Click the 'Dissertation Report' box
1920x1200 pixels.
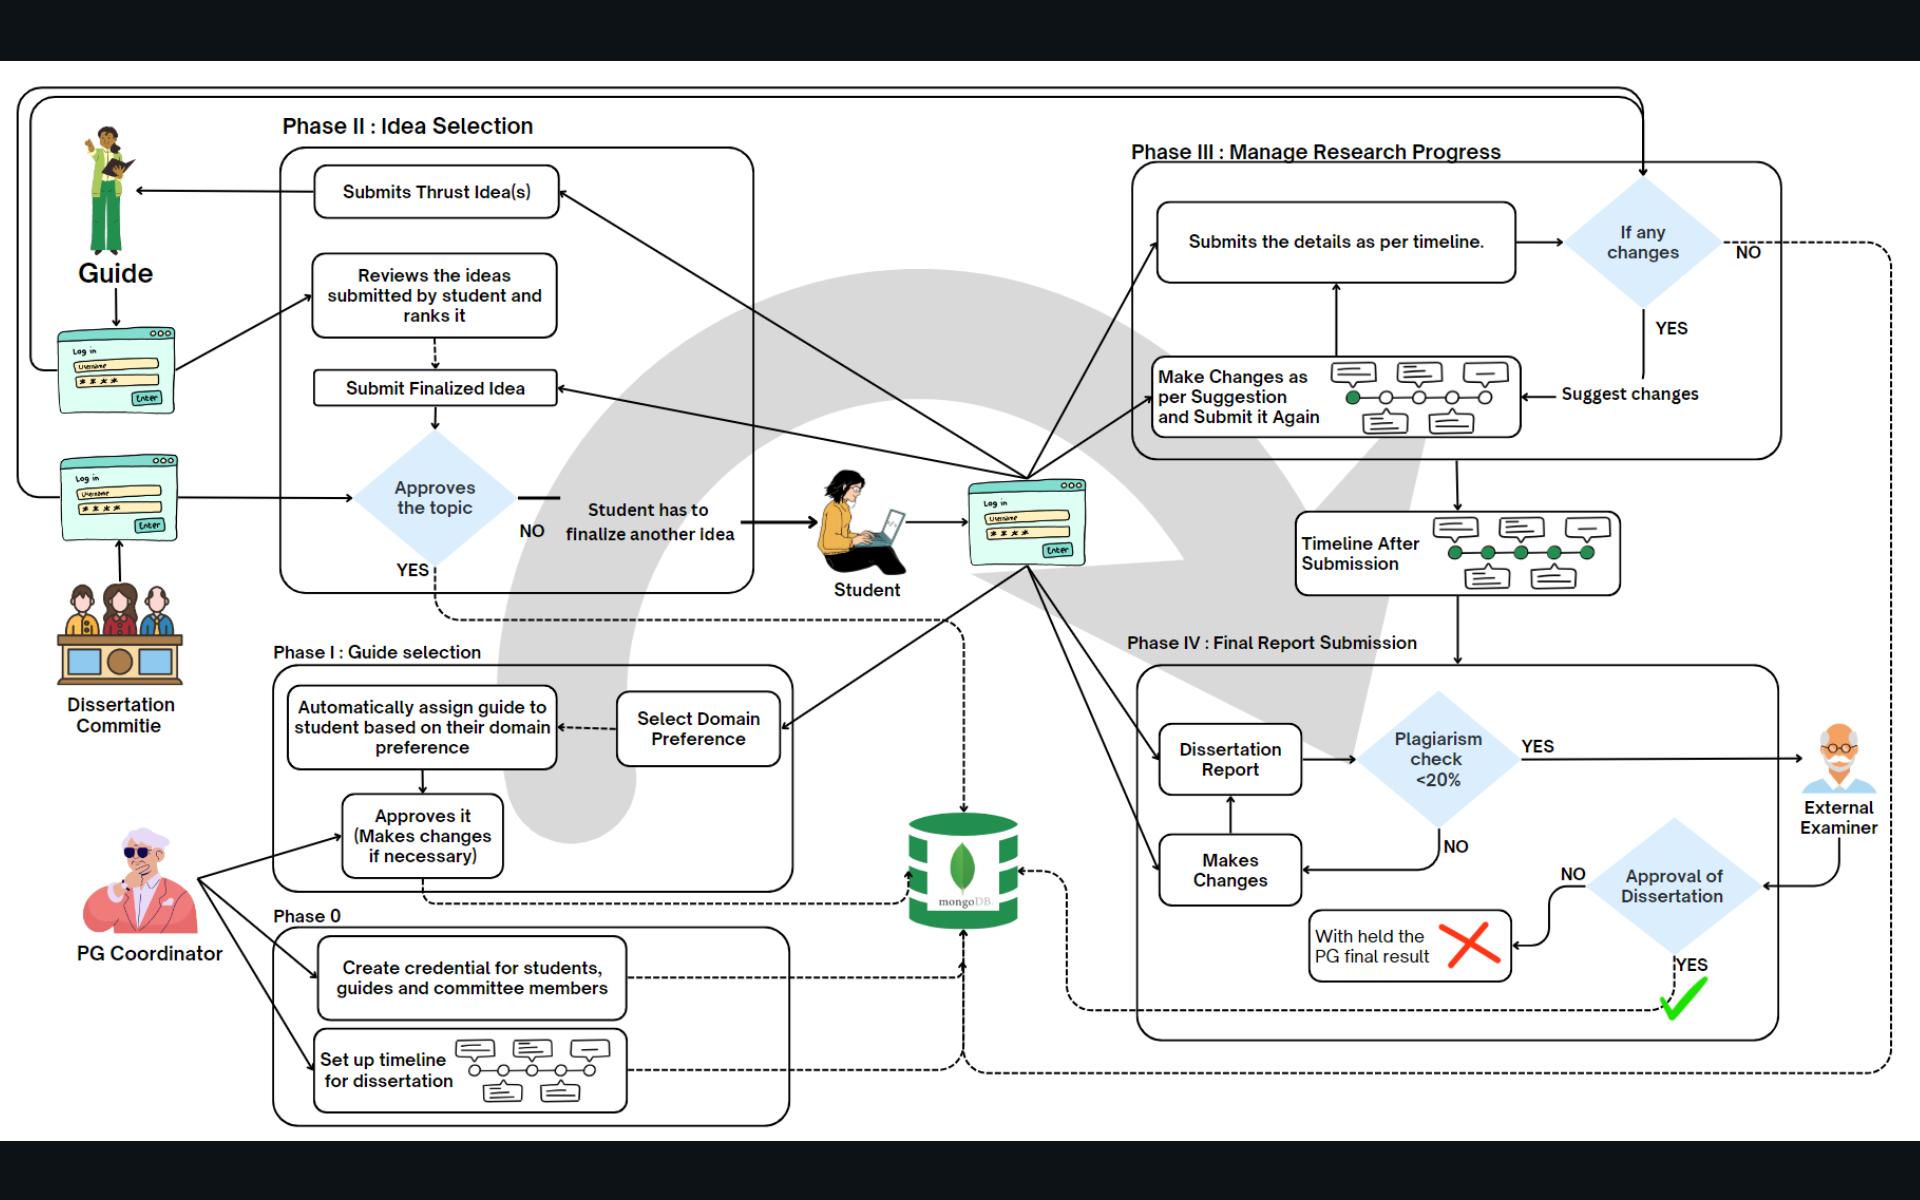pos(1230,760)
